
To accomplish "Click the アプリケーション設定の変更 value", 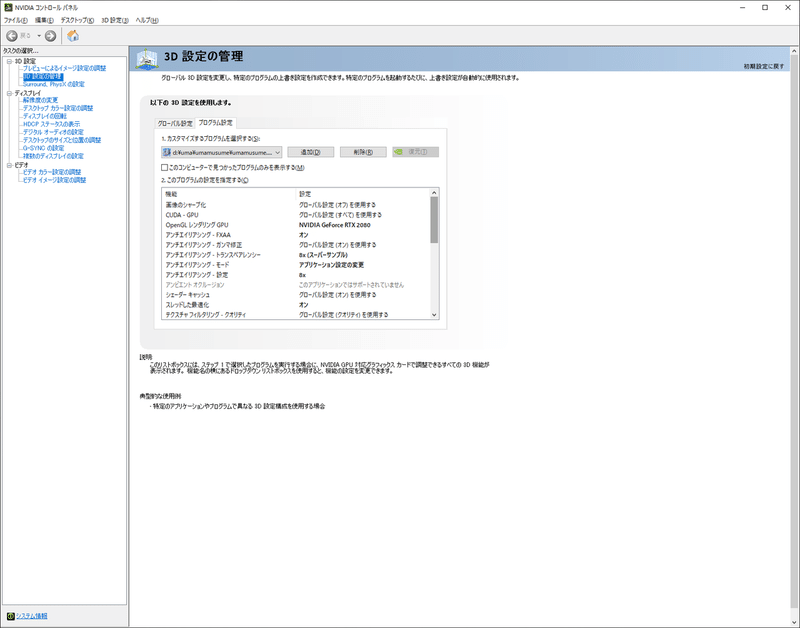I will (x=331, y=265).
